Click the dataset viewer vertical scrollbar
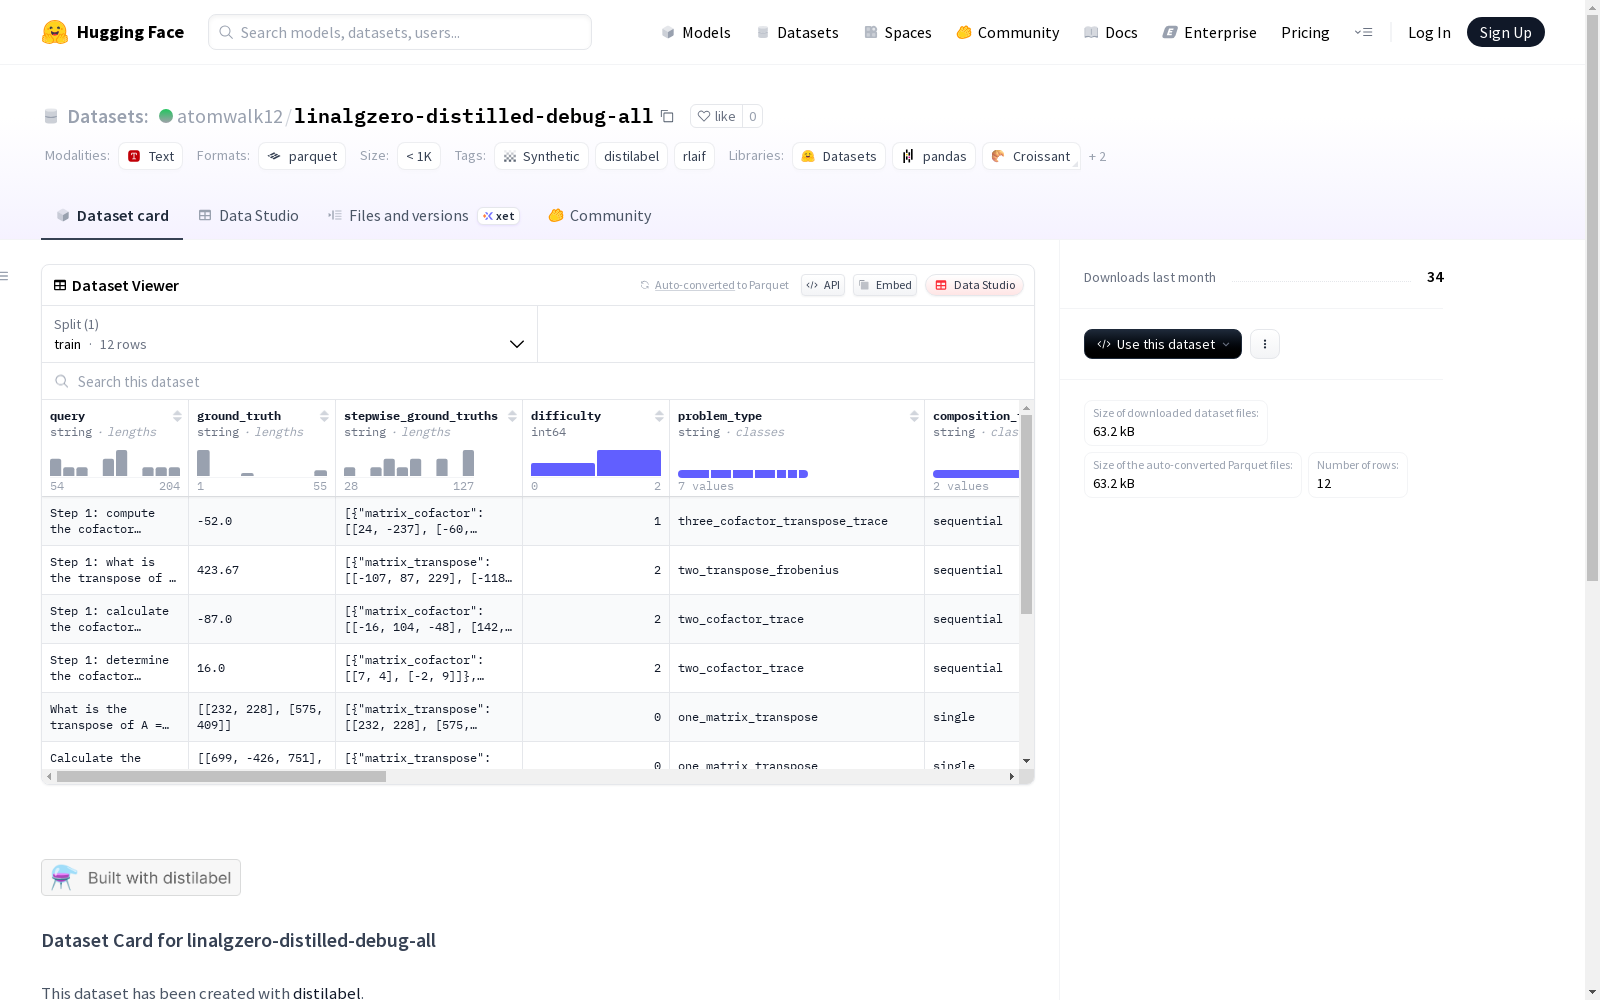The image size is (1600, 1000). (x=1026, y=514)
